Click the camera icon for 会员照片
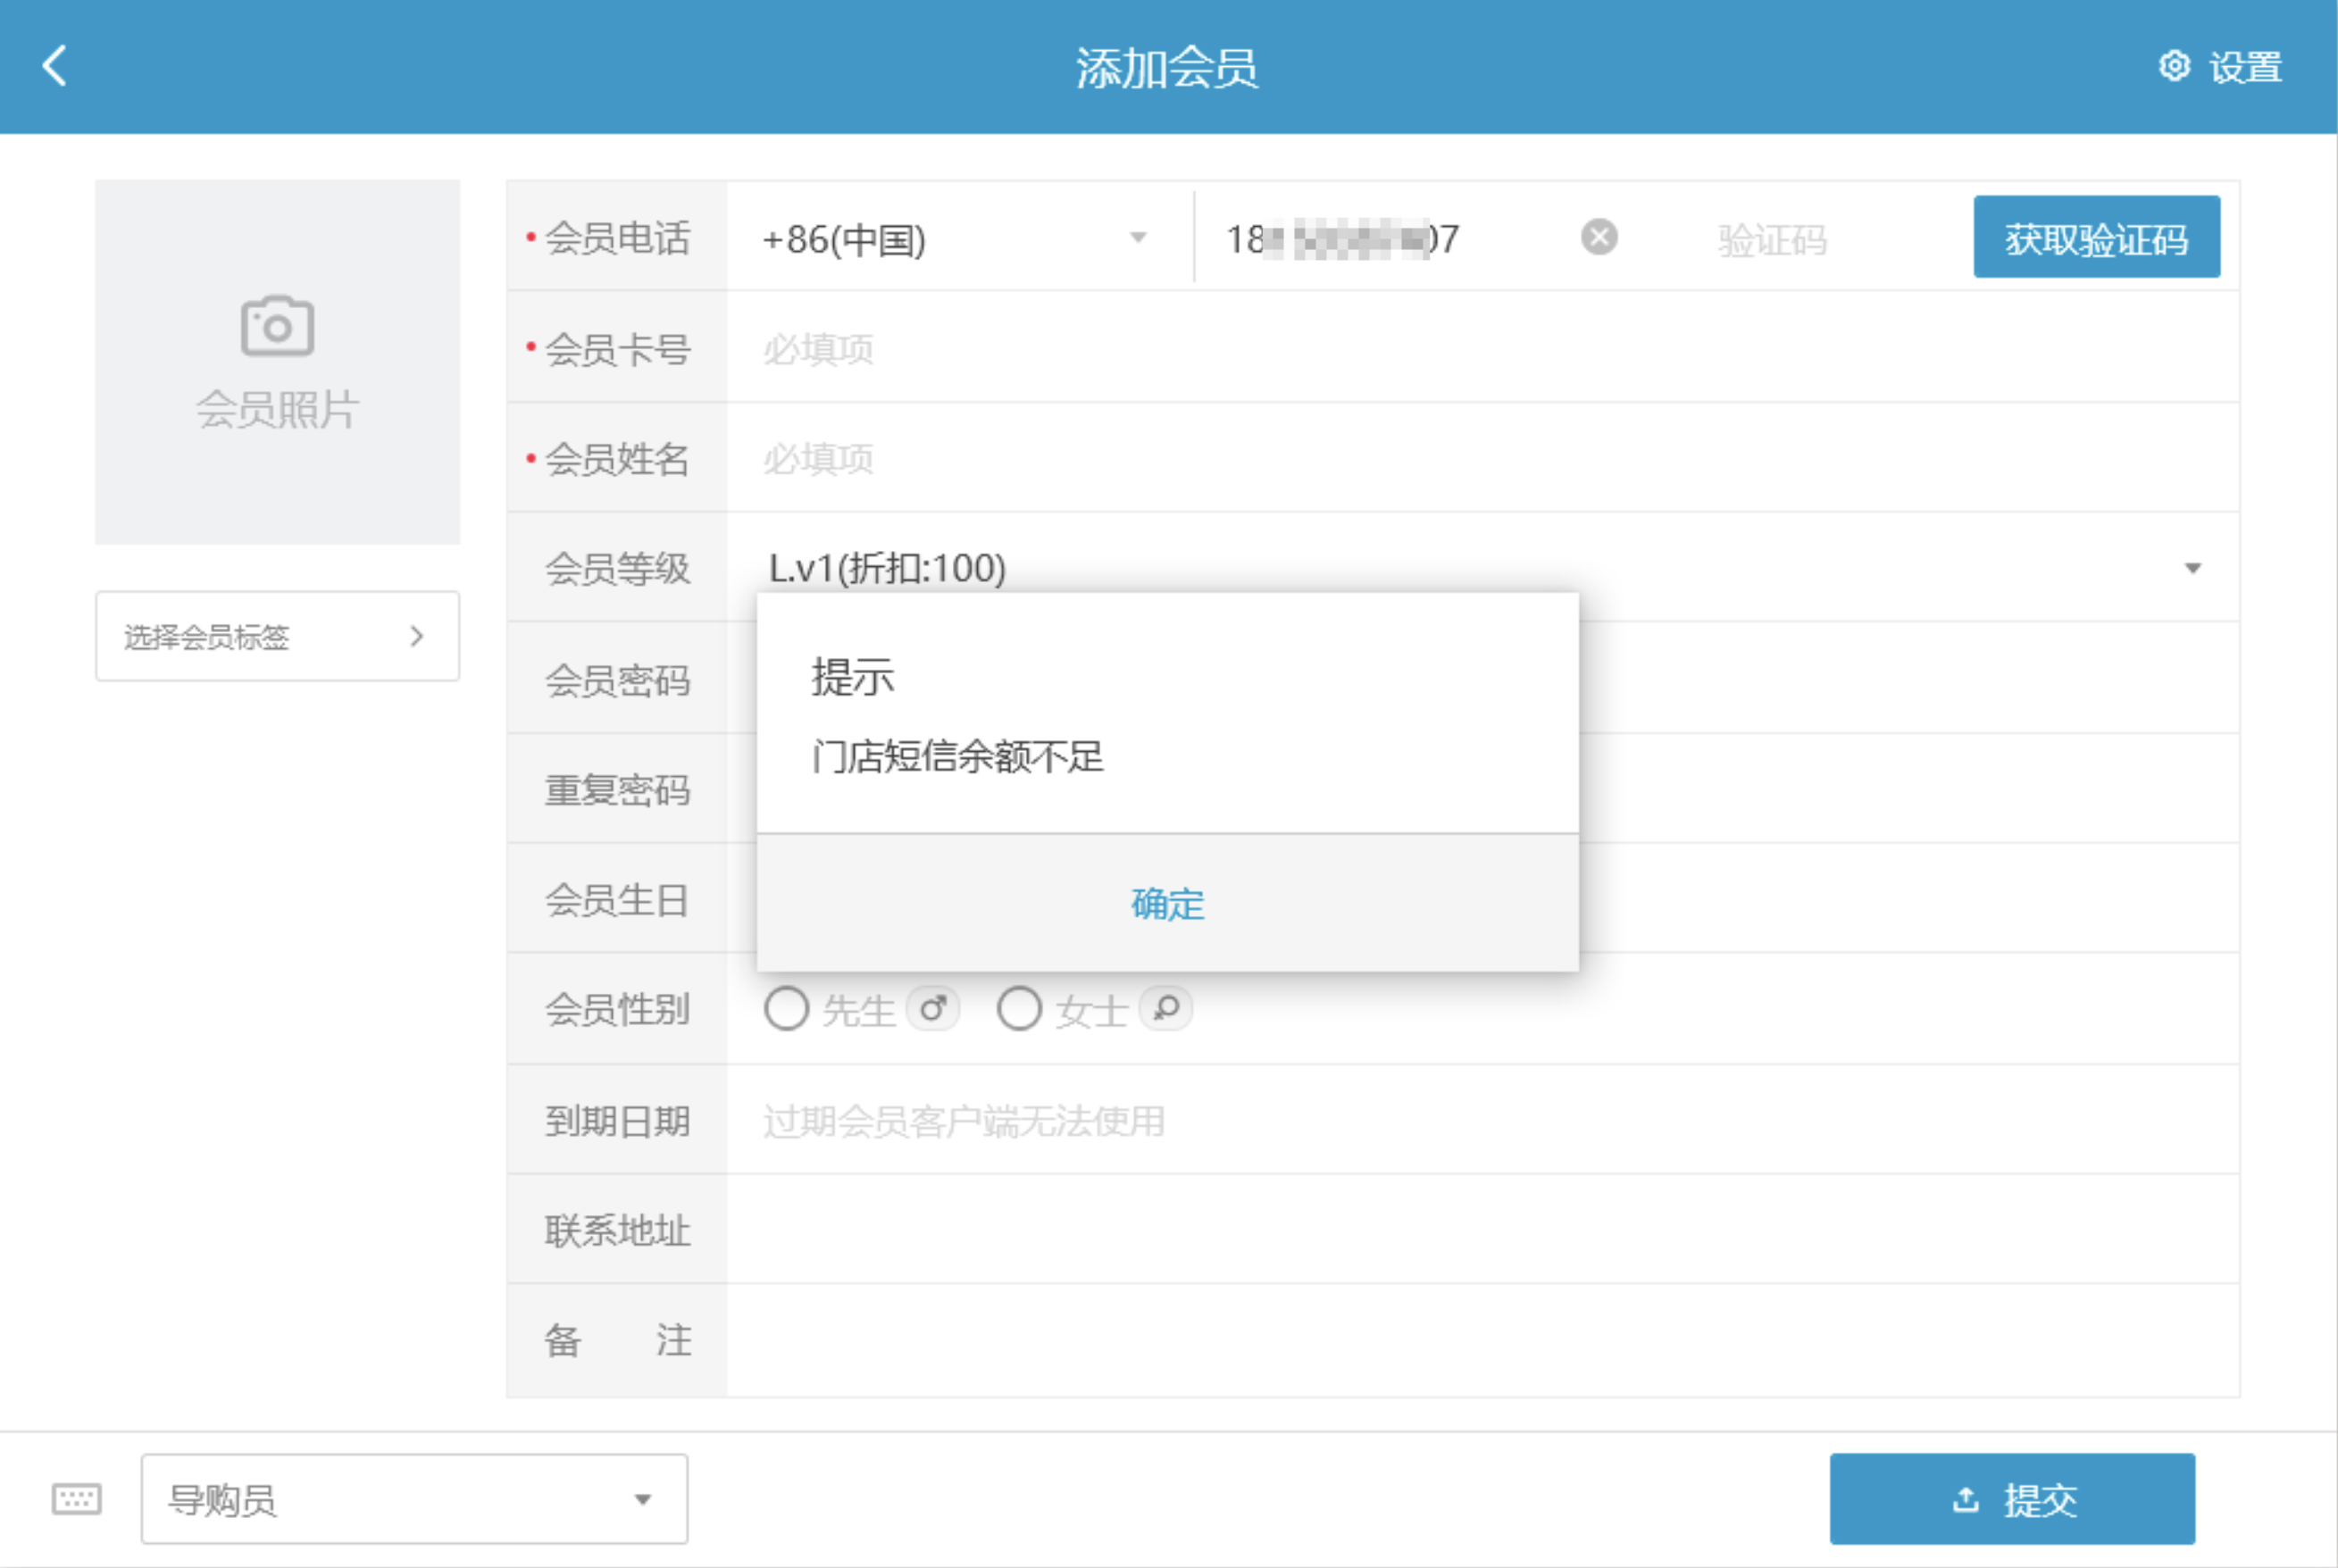Viewport: 2338px width, 1568px height. coord(277,325)
